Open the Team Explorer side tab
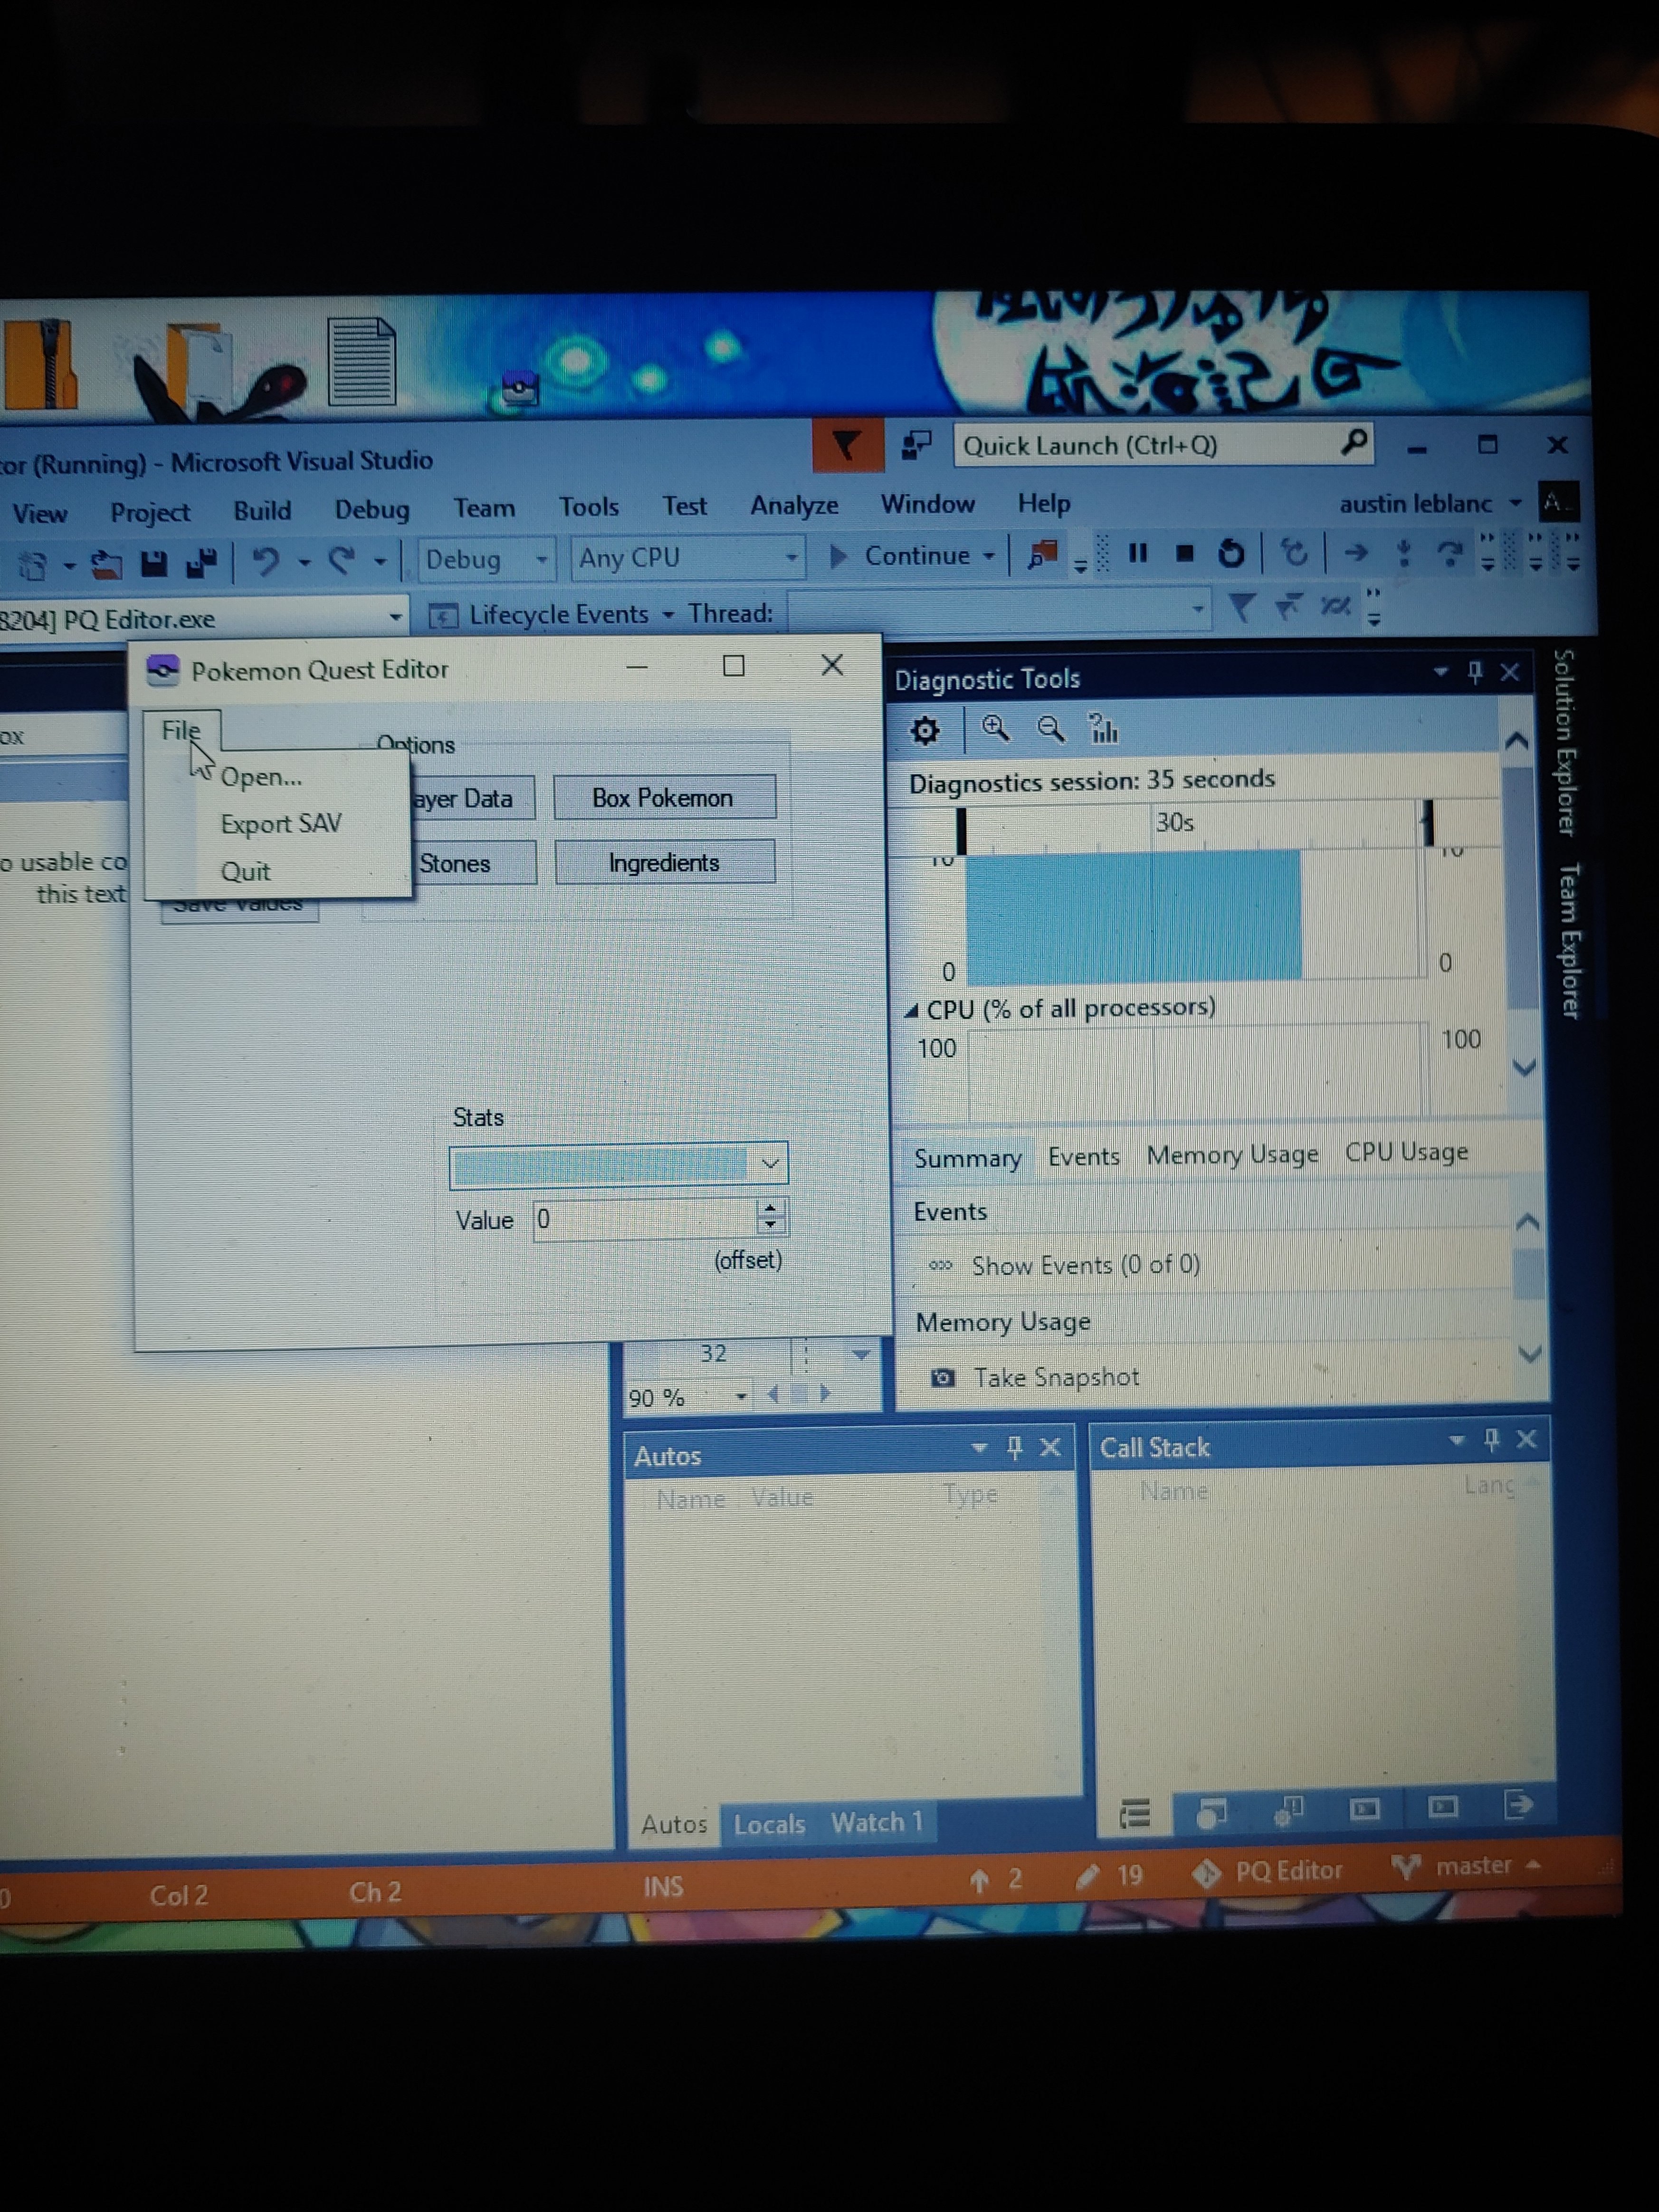The height and width of the screenshot is (2212, 1659). 1570,941
